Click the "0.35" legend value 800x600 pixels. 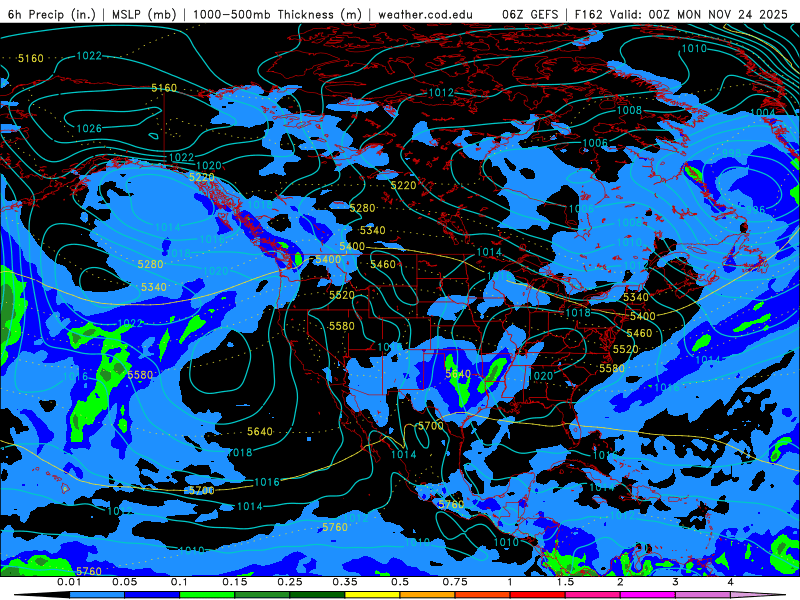point(345,582)
